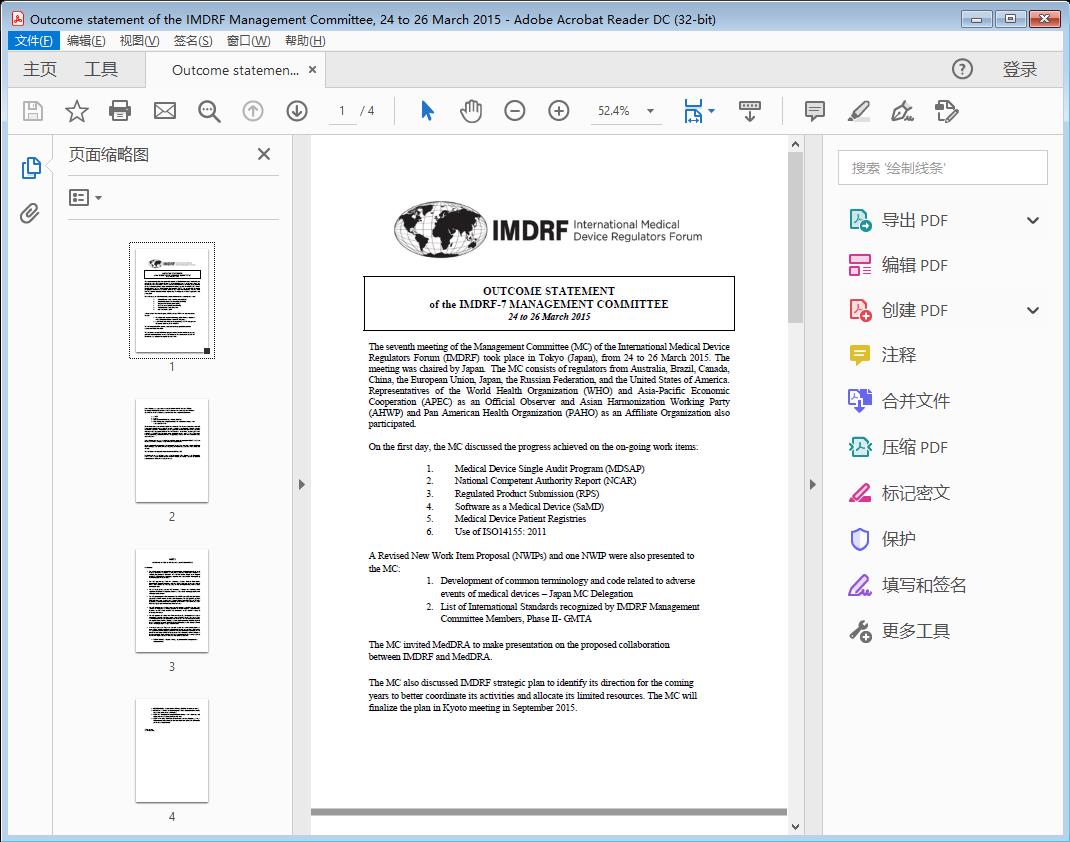Select page 3 thumbnail
Screen dimensions: 1070x842
(172, 600)
